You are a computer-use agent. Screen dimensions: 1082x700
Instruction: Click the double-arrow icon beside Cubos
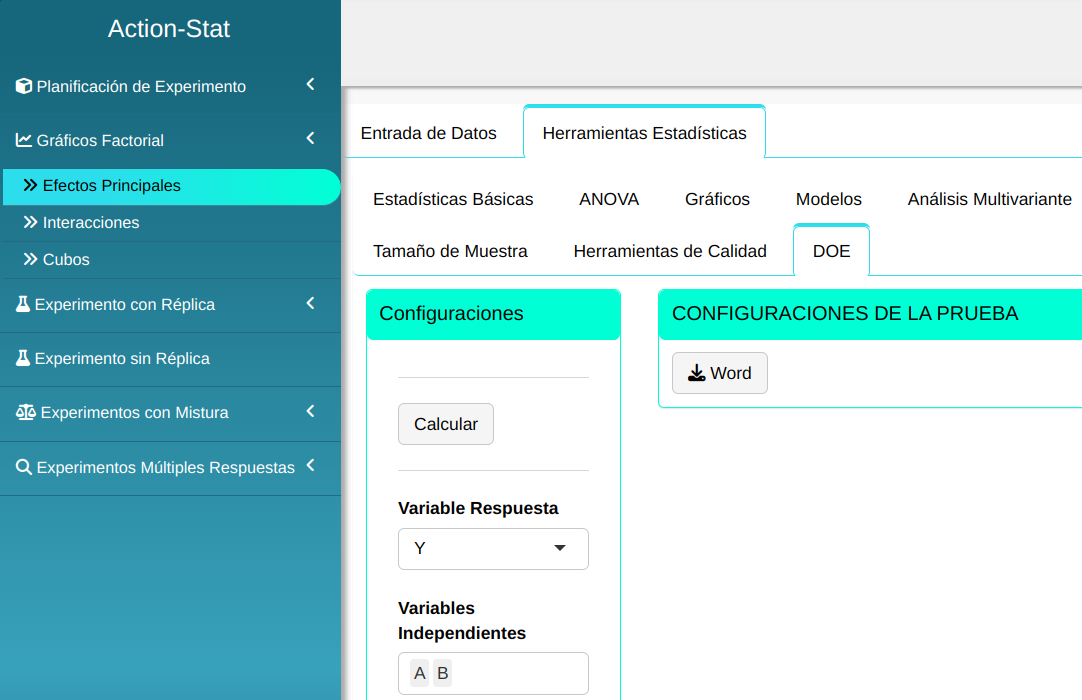pos(31,259)
